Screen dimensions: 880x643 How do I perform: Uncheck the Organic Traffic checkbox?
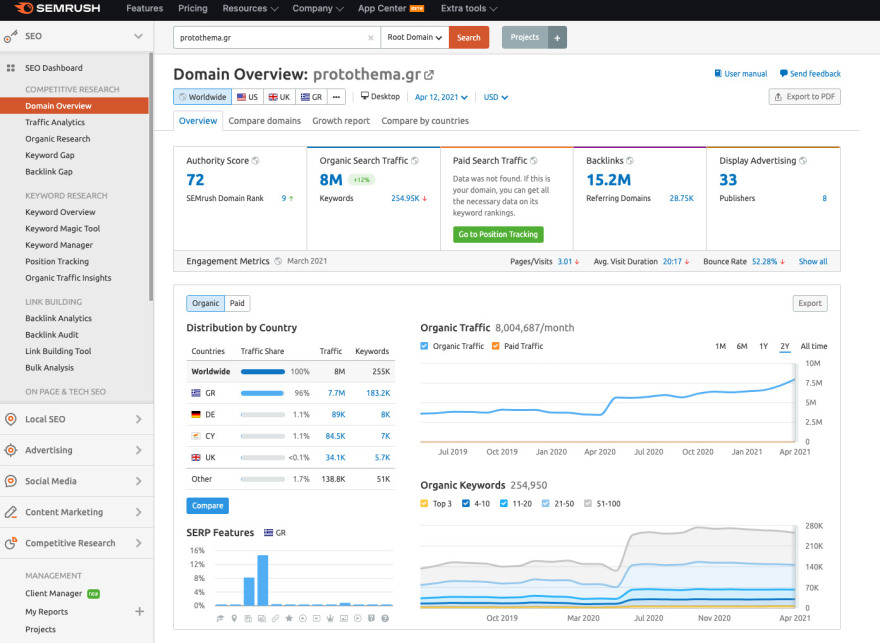point(425,346)
